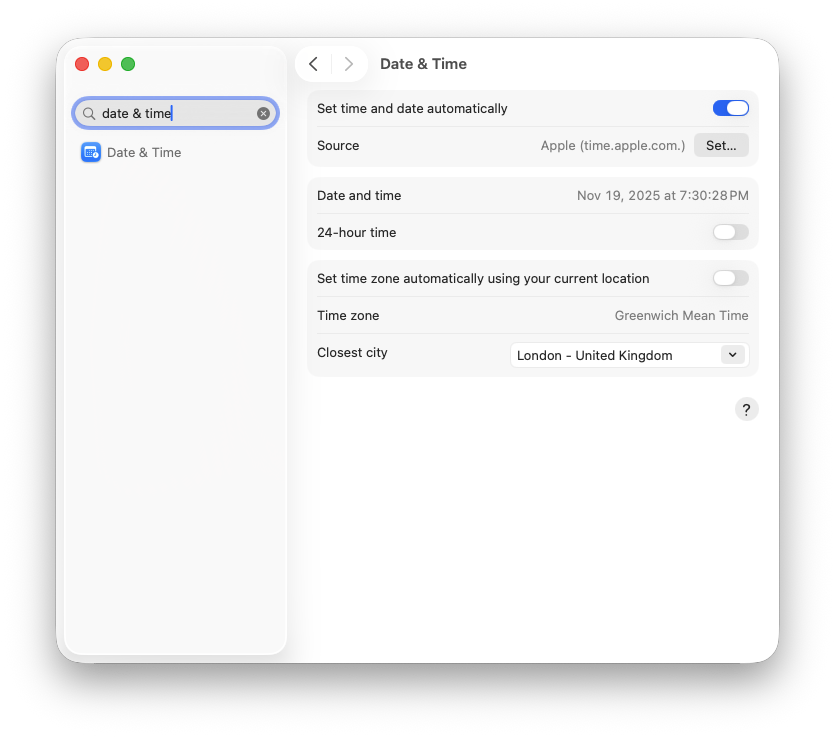Minimize the window with the yellow button
This screenshot has width=835, height=737.
tap(105, 64)
